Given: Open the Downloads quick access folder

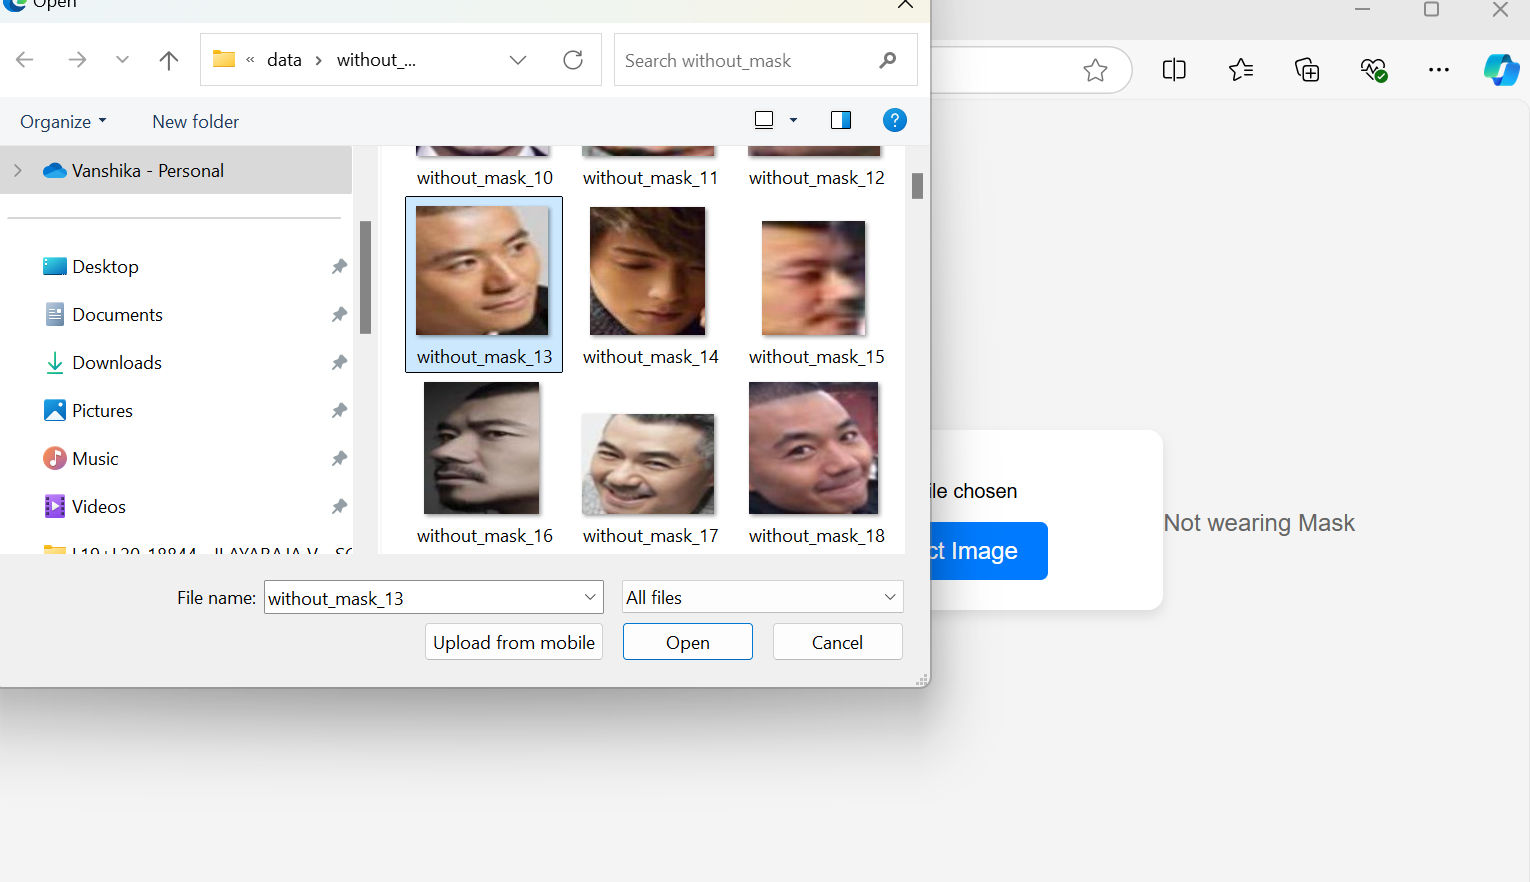Looking at the screenshot, I should coord(117,363).
